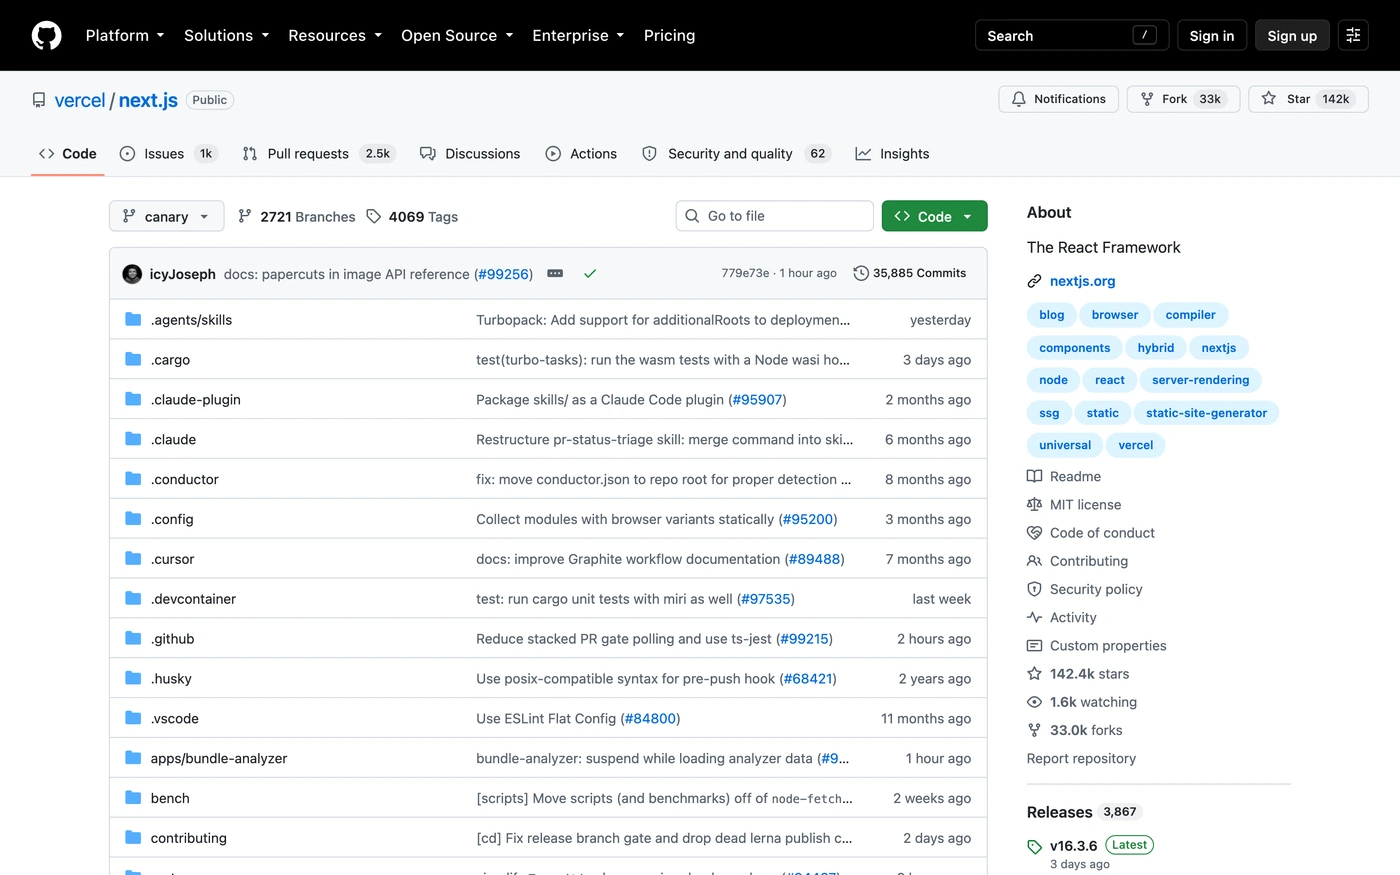The width and height of the screenshot is (1400, 875).
Task: Open the canary branch selector dropdown
Action: [166, 216]
